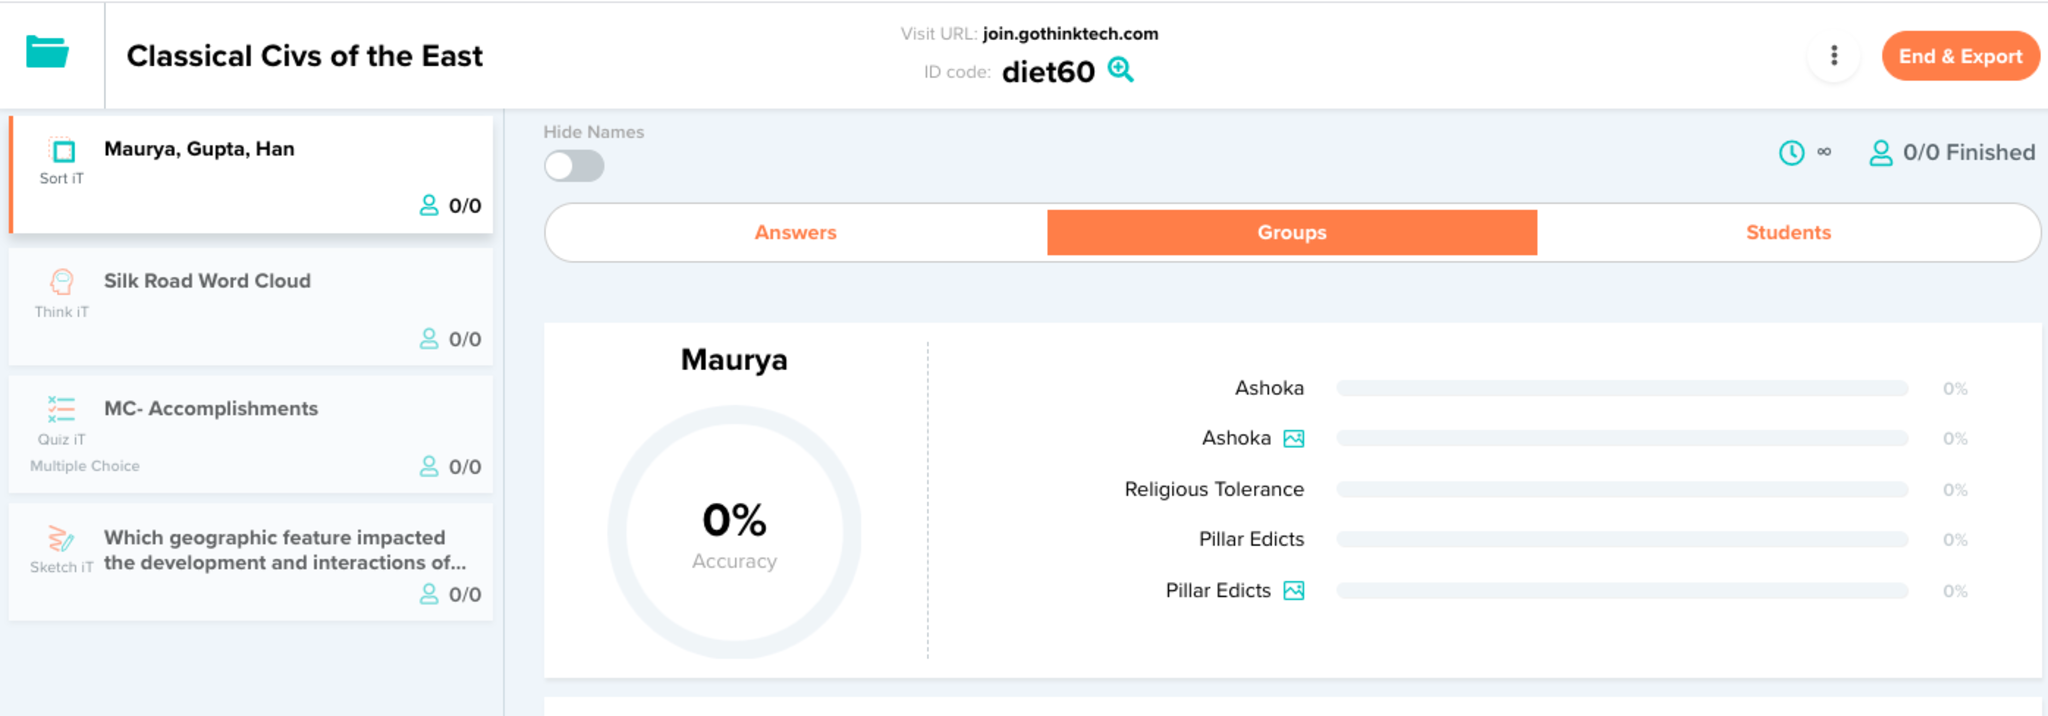Toggle the Hide Names switch
This screenshot has width=2048, height=716.
(574, 166)
